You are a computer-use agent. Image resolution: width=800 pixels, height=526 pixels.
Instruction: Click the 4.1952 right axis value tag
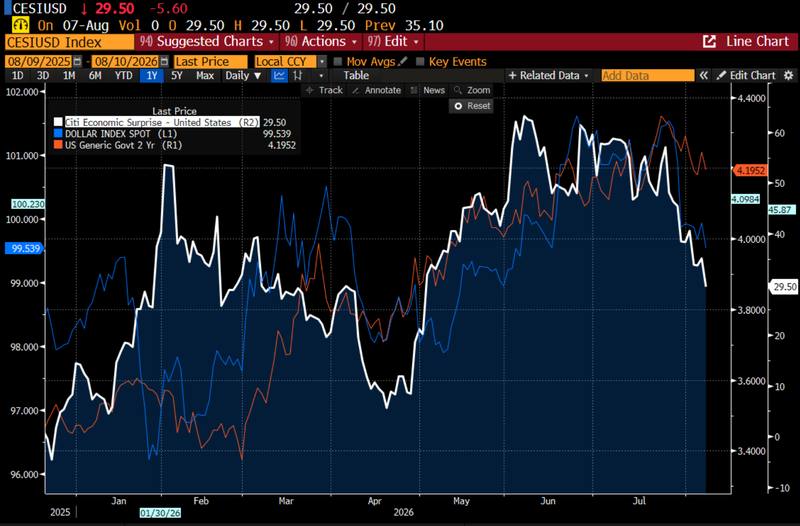coord(750,170)
